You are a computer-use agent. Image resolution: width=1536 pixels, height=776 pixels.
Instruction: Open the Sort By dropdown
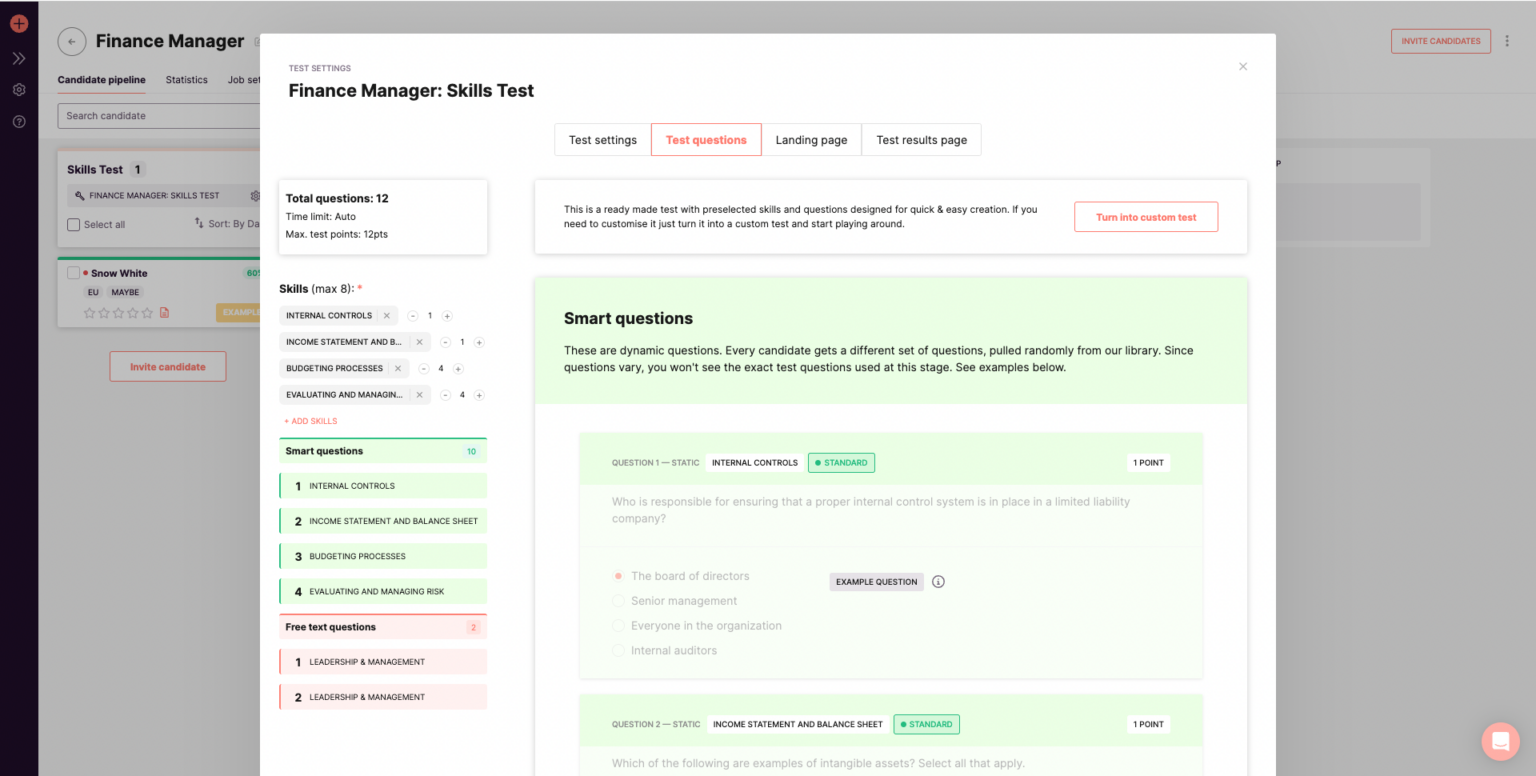(x=224, y=223)
